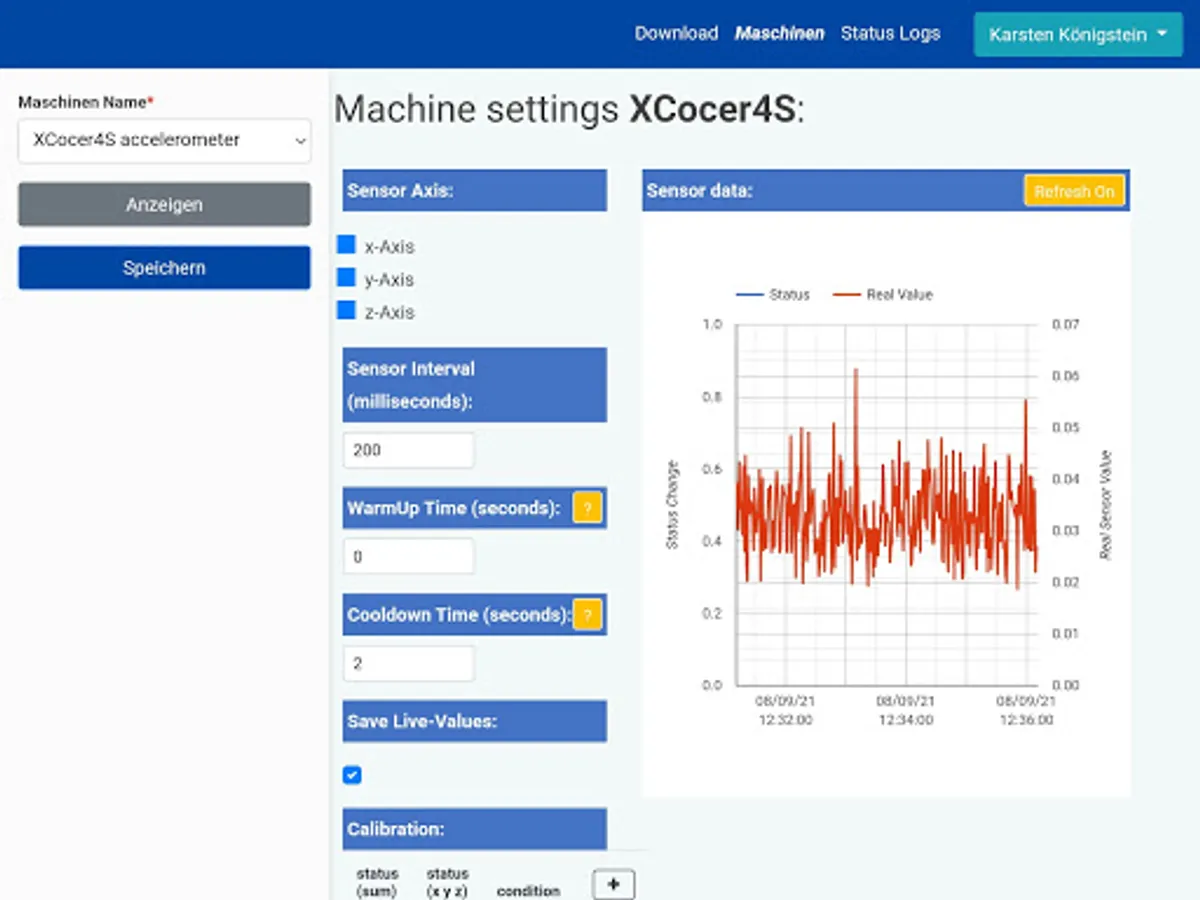Viewport: 1200px width, 900px height.
Task: Expand the Karsten Königstein user menu
Action: [x=1078, y=35]
